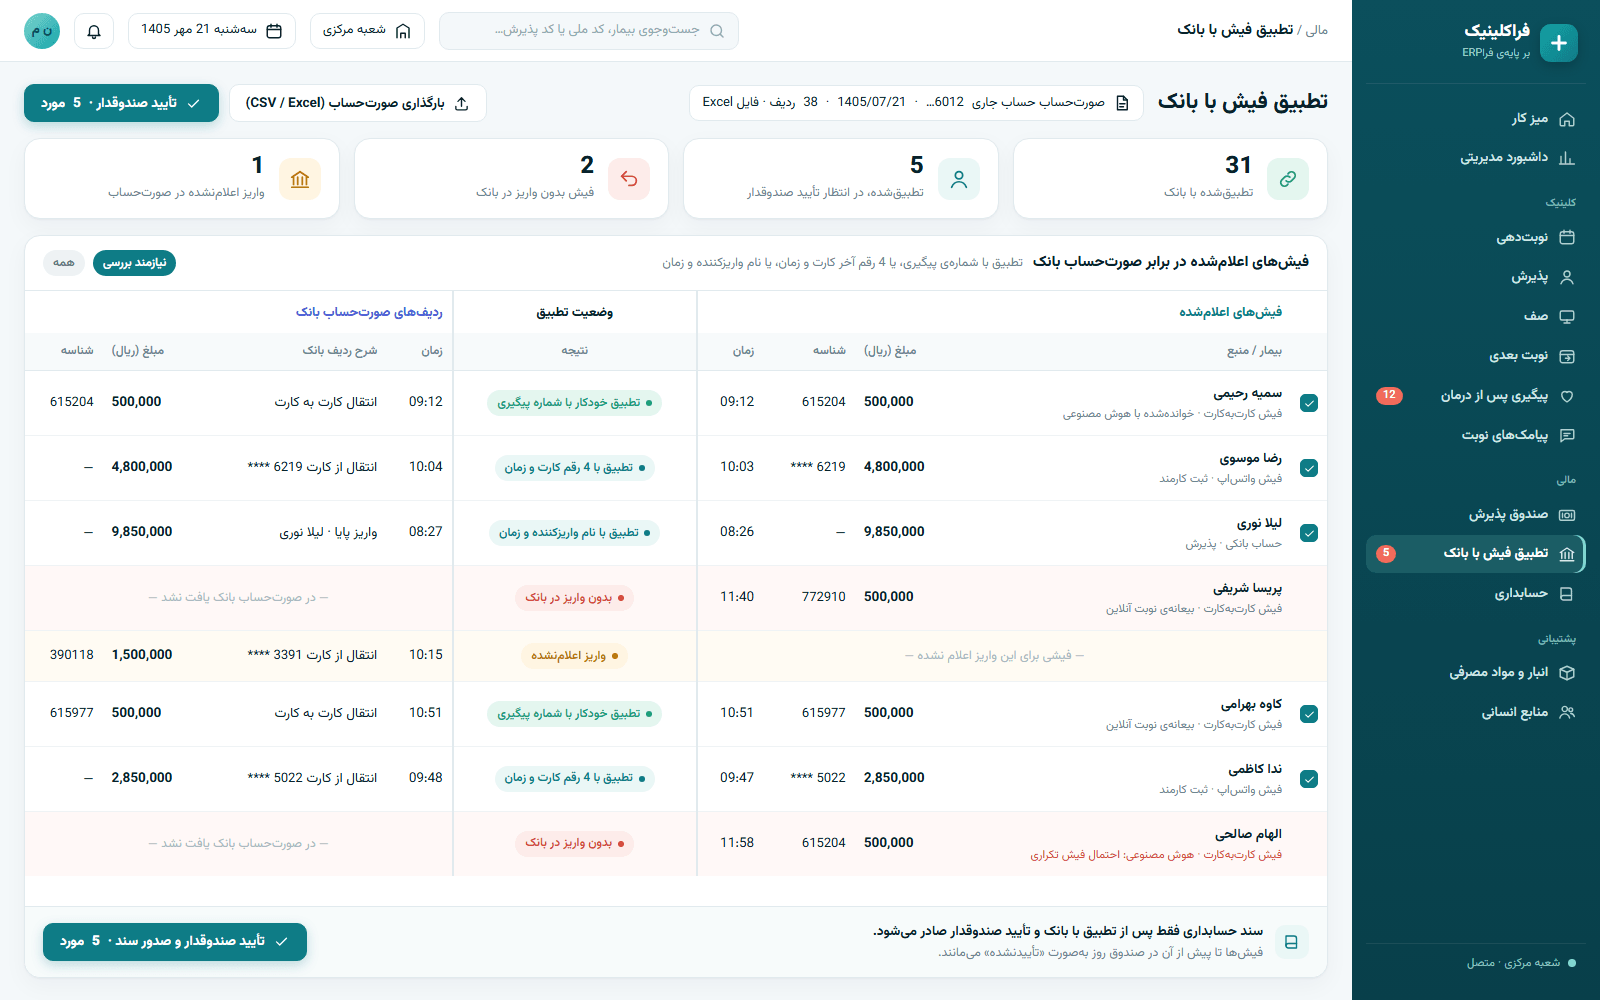Toggle the checkbox for کاوه بهرامی

(x=1309, y=714)
